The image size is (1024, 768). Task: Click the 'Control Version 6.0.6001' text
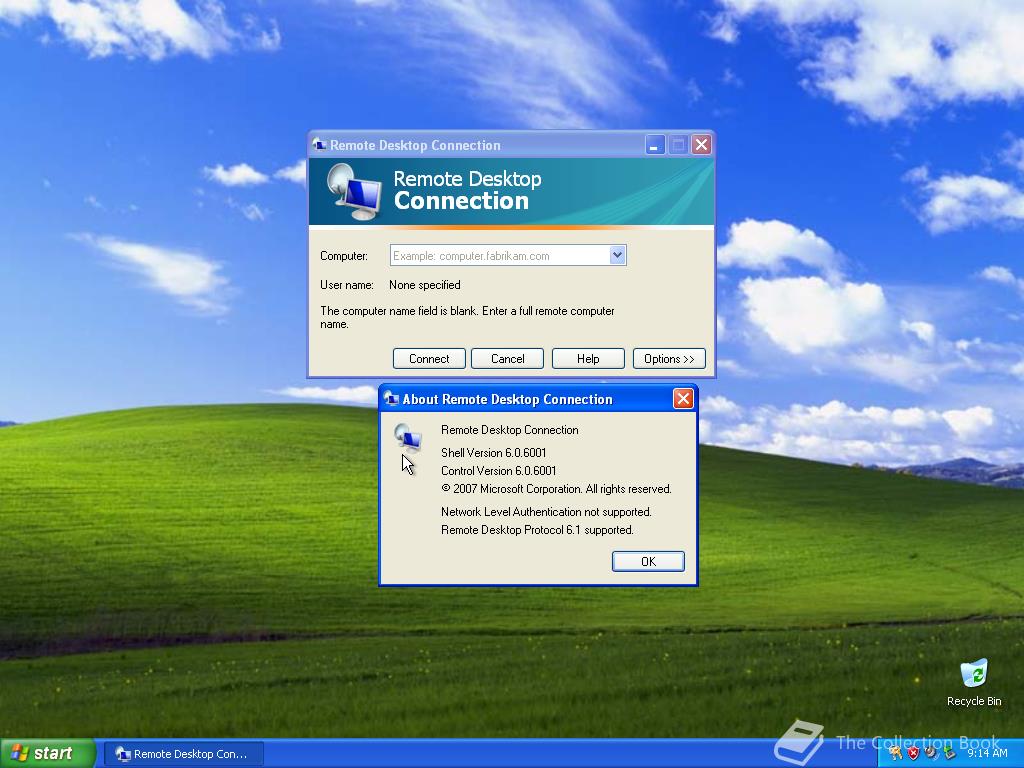coord(498,471)
